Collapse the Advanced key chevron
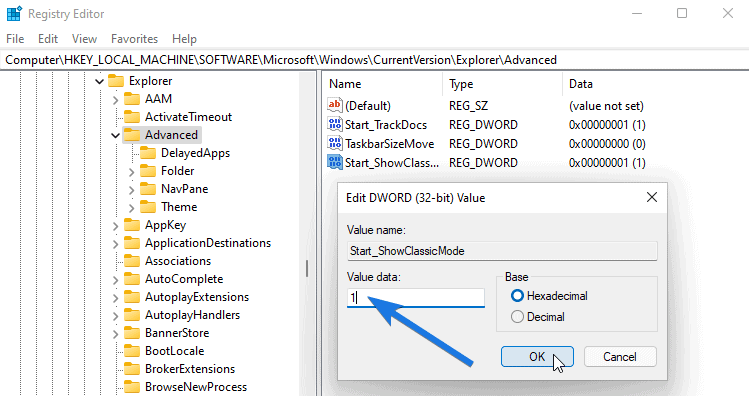749x396 pixels. coord(116,136)
